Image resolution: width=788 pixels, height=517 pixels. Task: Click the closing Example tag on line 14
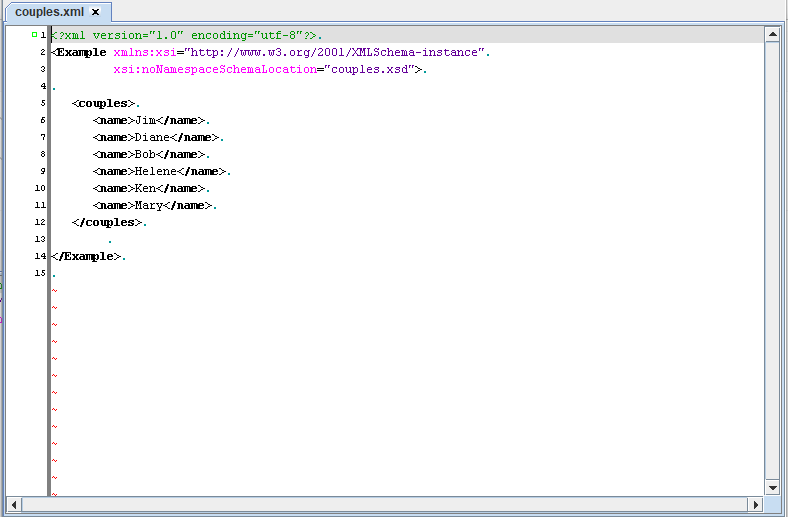[86, 256]
